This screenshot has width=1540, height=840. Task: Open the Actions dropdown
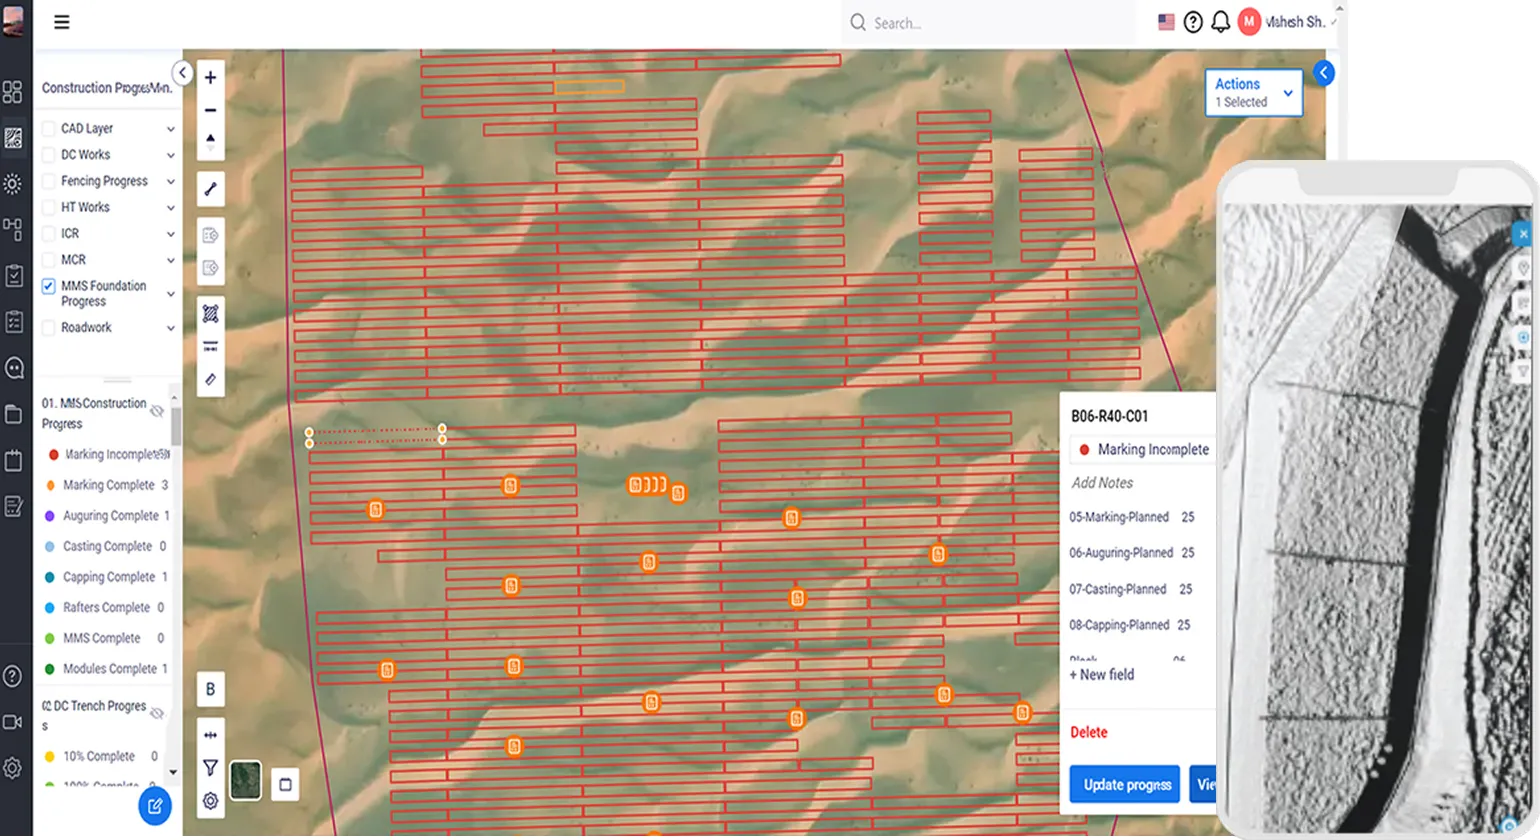point(1254,92)
